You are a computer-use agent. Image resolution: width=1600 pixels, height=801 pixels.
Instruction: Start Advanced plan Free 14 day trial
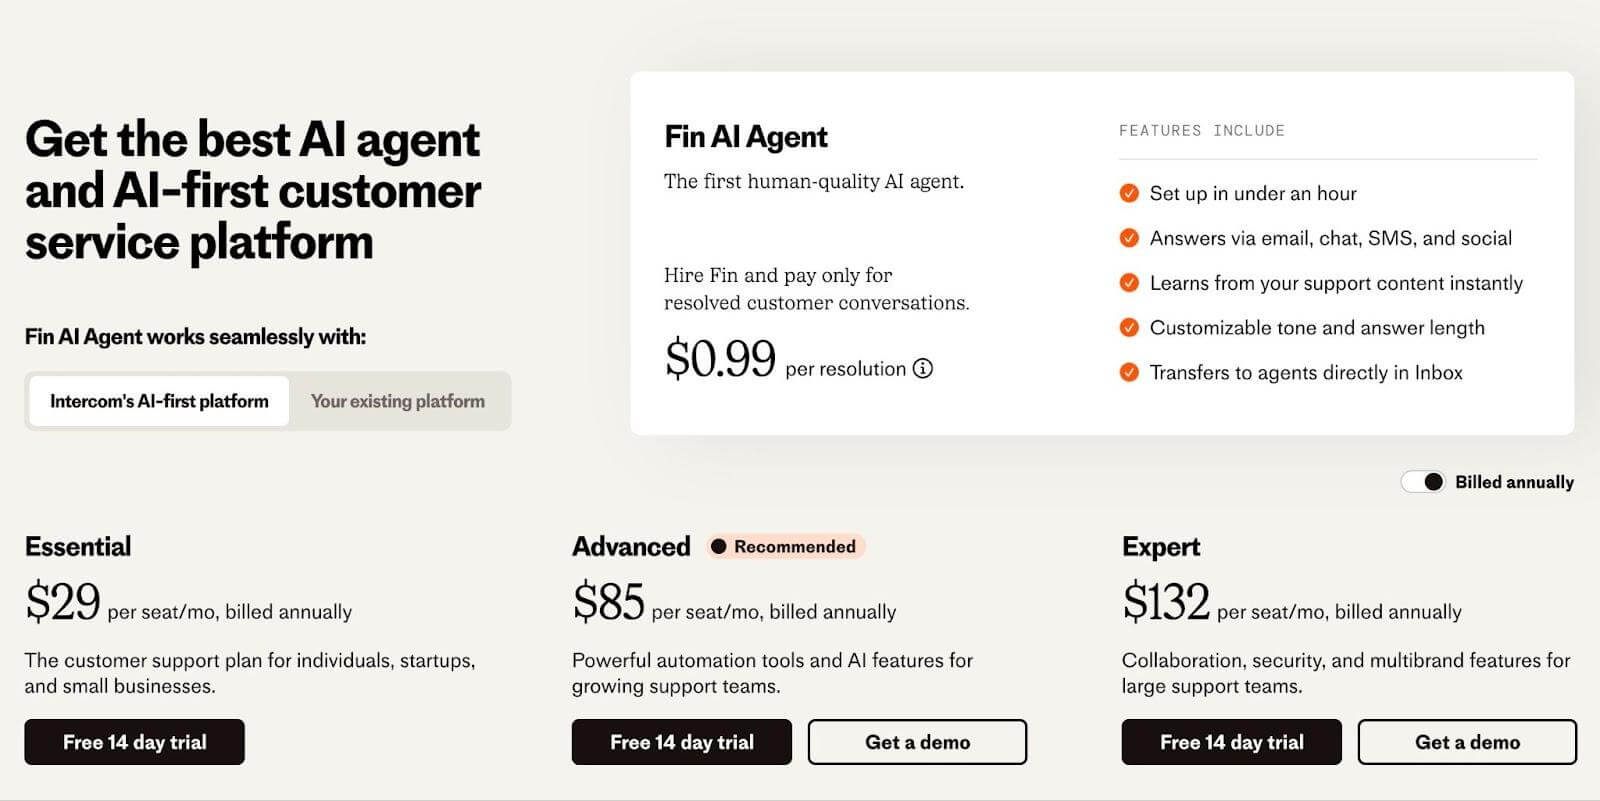[681, 742]
